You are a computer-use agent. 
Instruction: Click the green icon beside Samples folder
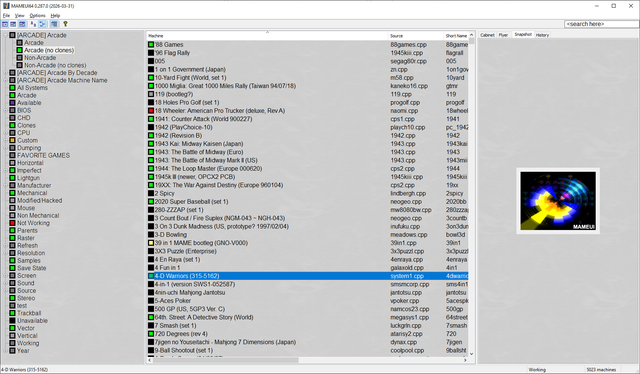click(x=12, y=260)
